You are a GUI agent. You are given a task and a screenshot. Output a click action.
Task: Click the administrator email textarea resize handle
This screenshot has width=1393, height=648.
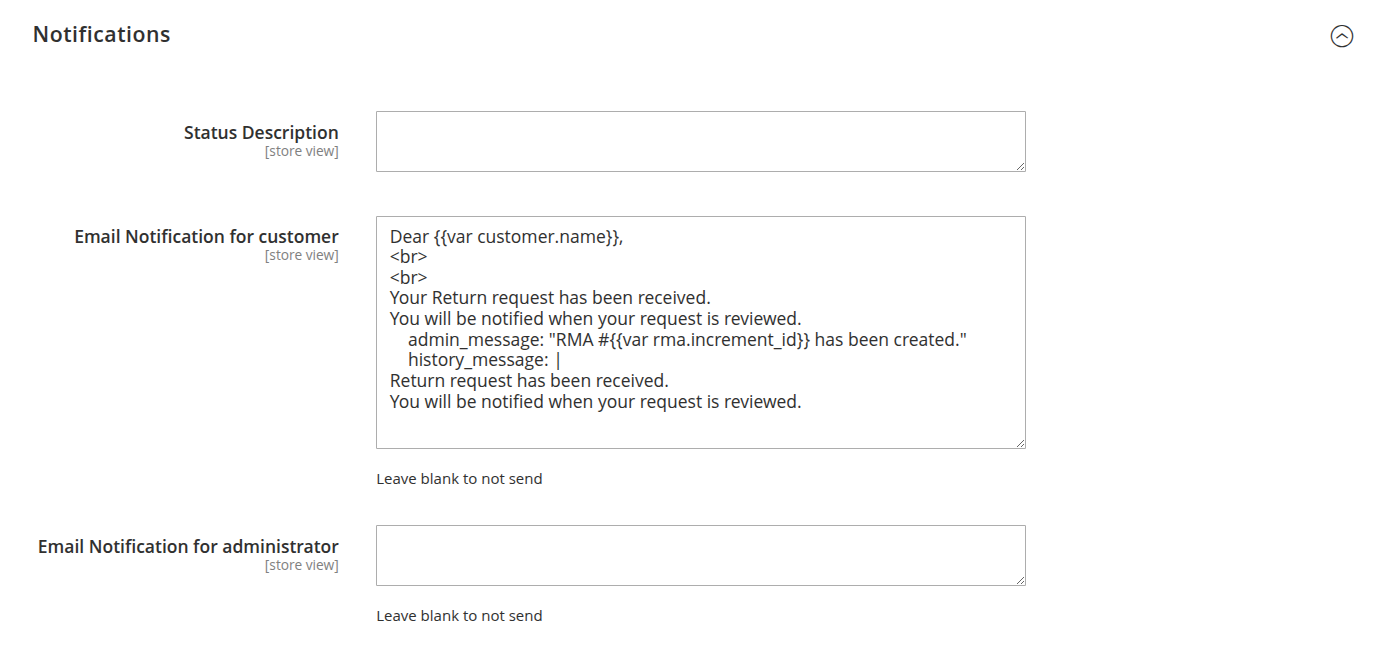click(1020, 580)
